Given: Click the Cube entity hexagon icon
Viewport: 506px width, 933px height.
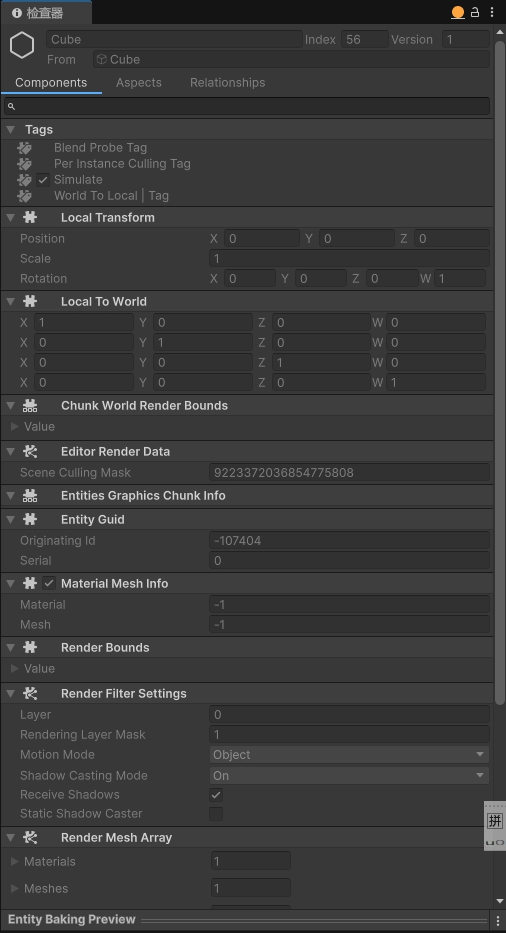Looking at the screenshot, I should click(x=22, y=46).
